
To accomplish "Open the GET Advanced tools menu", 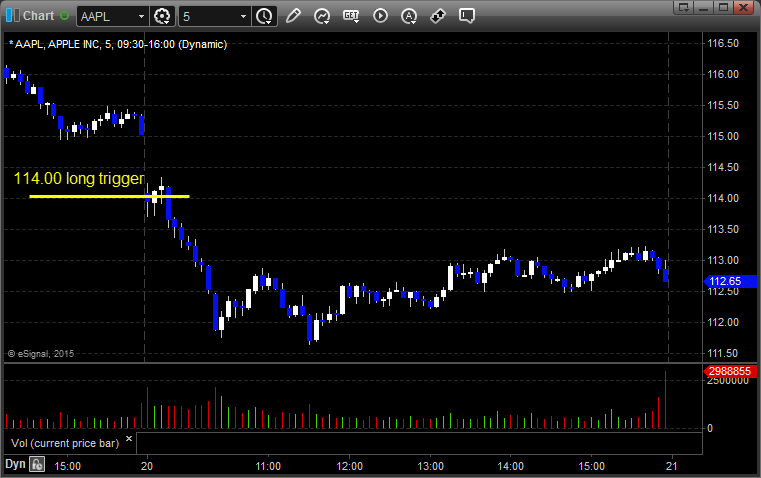I will point(351,16).
